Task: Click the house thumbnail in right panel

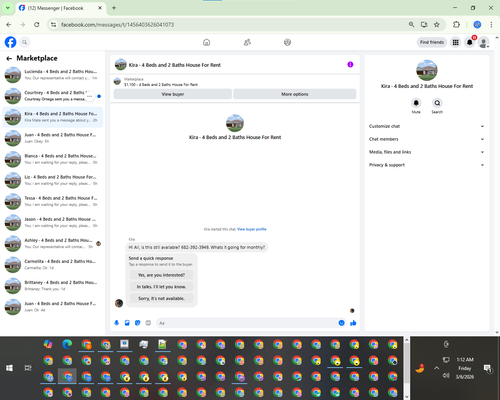Action: [427, 70]
